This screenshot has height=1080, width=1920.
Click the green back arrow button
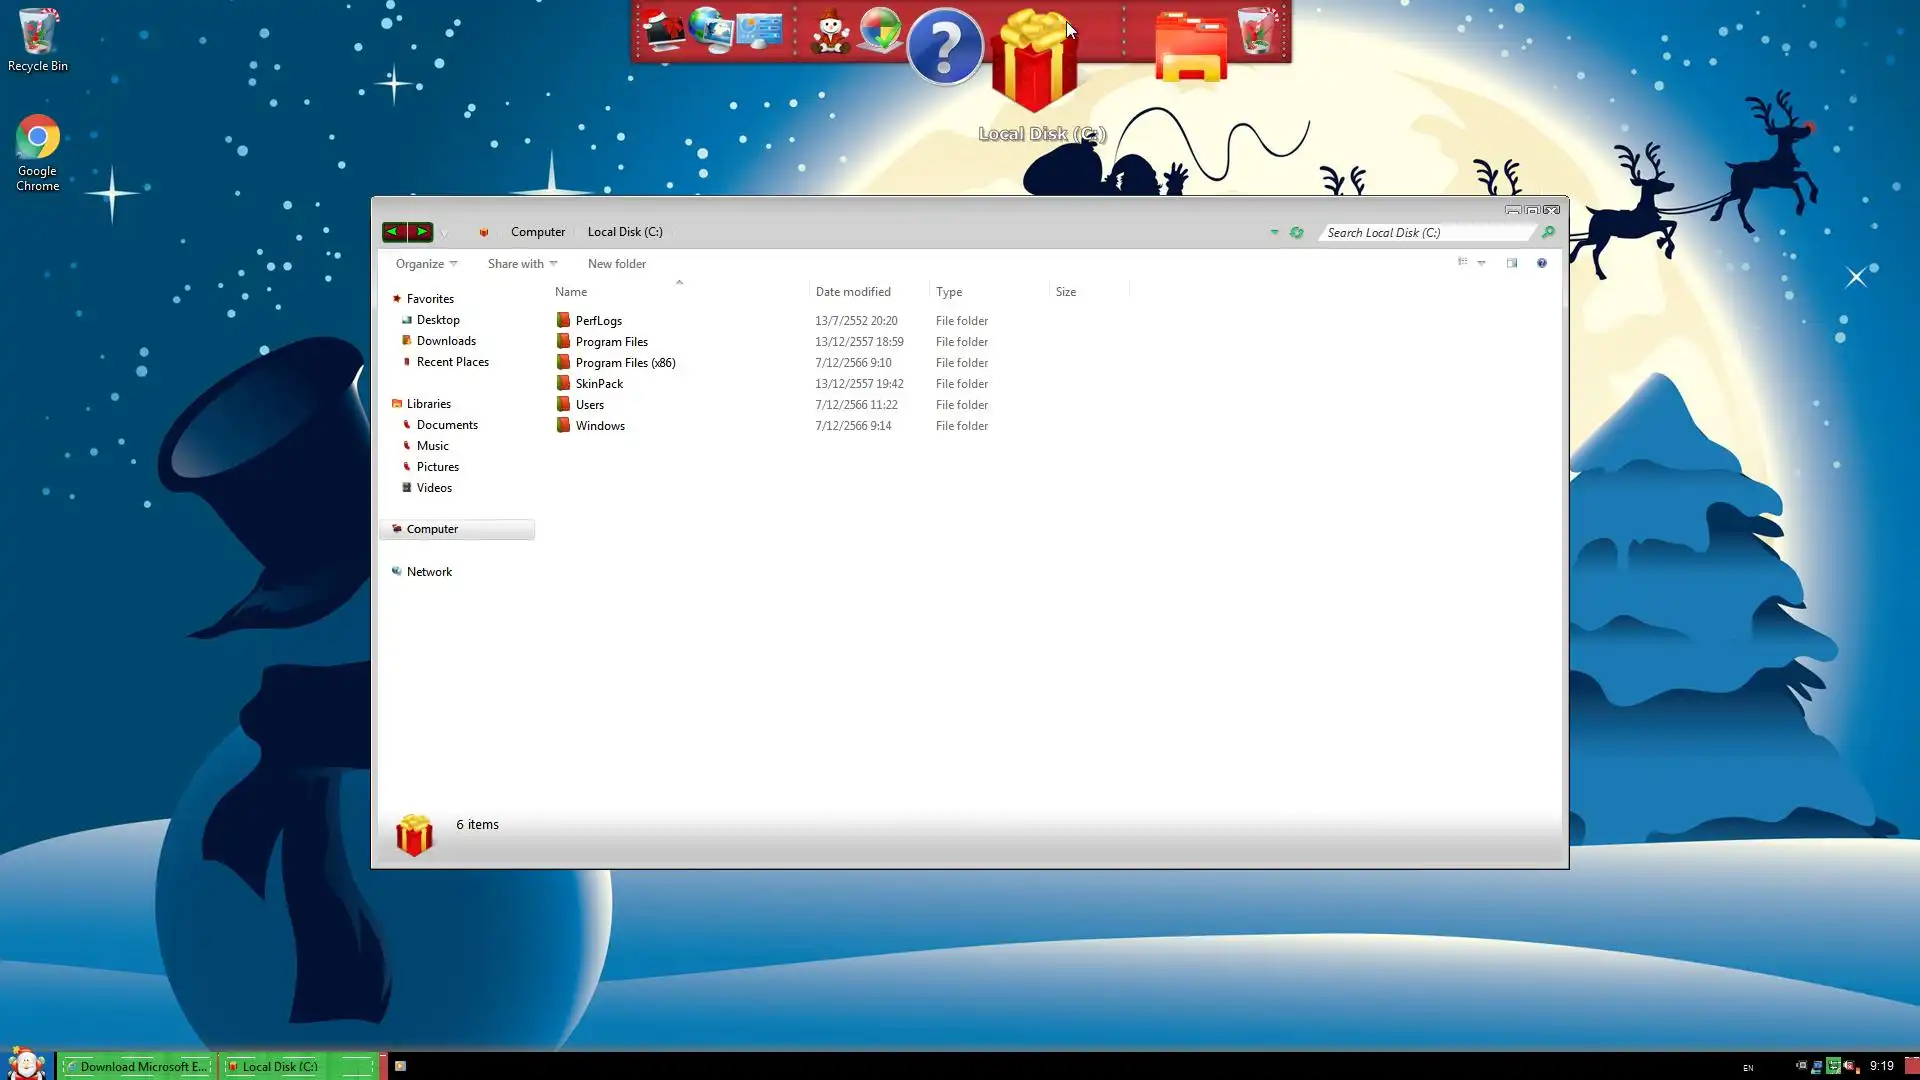[x=393, y=232]
